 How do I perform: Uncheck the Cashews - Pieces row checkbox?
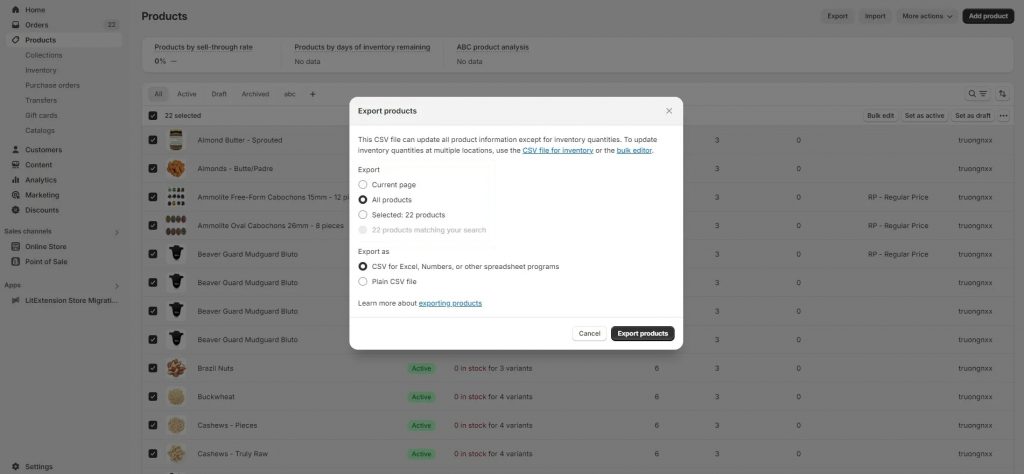pyautogui.click(x=153, y=425)
